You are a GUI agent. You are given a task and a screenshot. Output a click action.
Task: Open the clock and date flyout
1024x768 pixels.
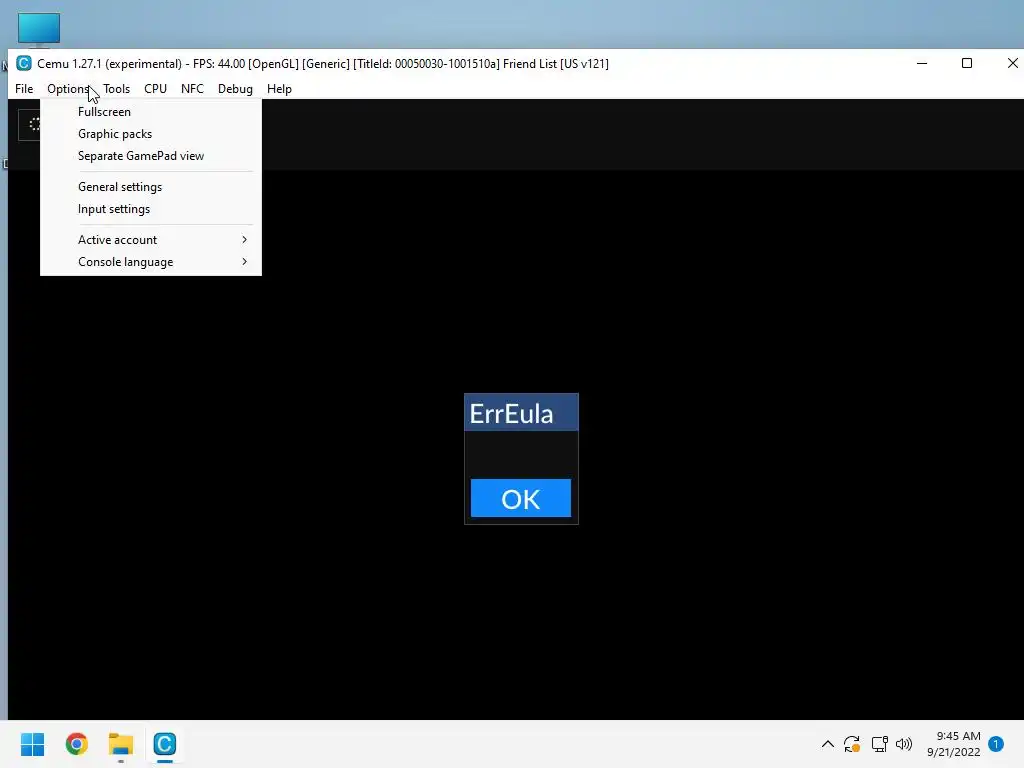[954, 744]
